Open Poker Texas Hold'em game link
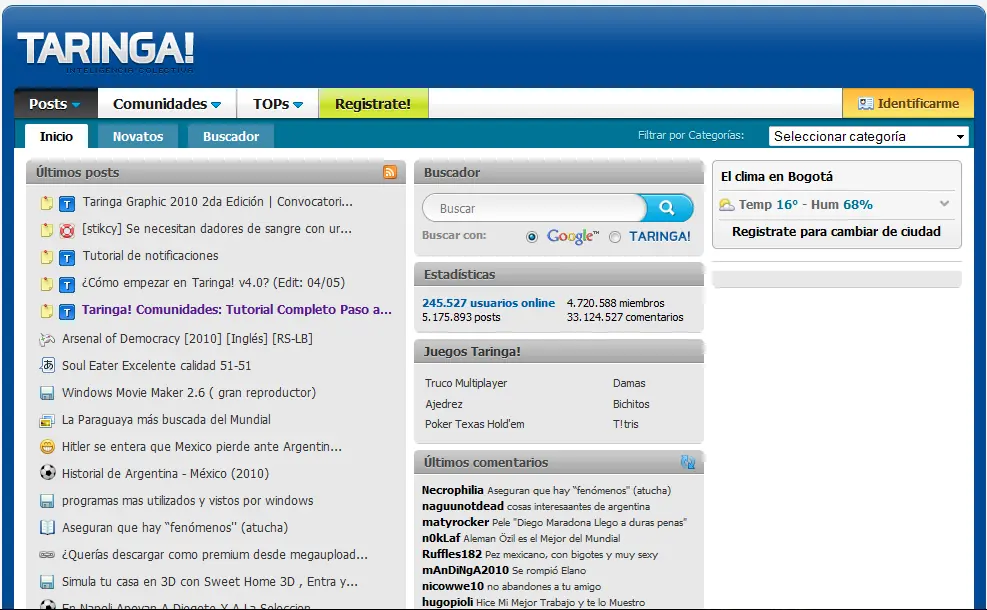 [x=475, y=424]
